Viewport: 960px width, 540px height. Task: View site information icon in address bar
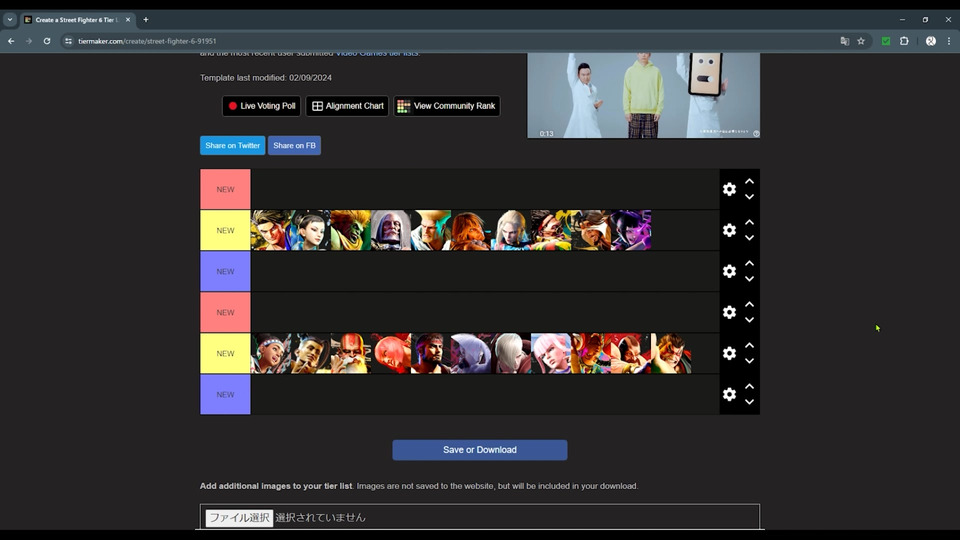point(69,41)
